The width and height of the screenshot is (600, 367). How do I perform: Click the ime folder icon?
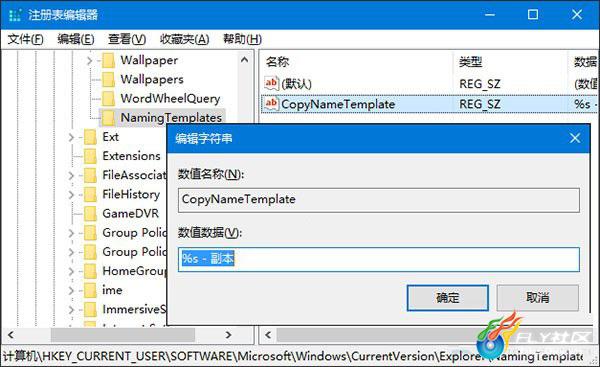pos(90,290)
